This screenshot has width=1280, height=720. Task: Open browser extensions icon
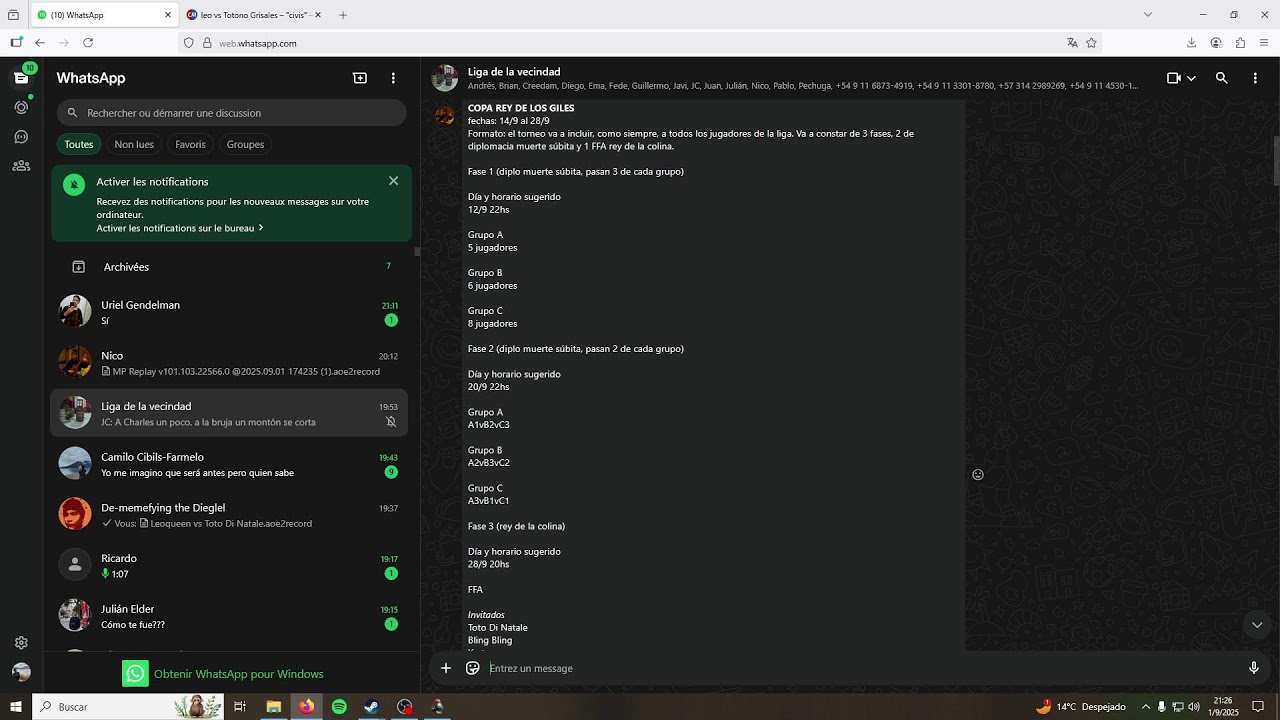(x=1240, y=43)
